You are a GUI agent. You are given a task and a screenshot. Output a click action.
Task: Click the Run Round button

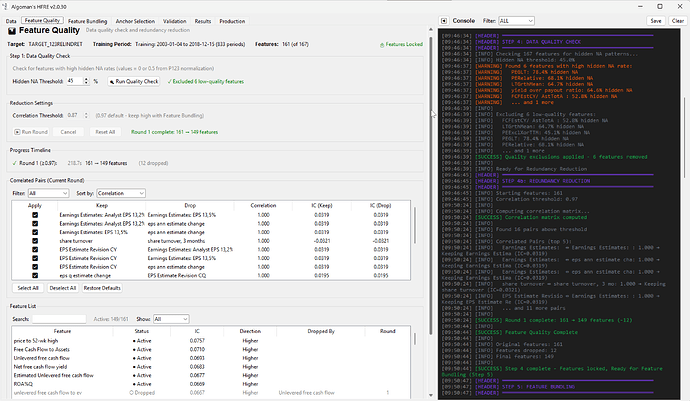[31, 132]
